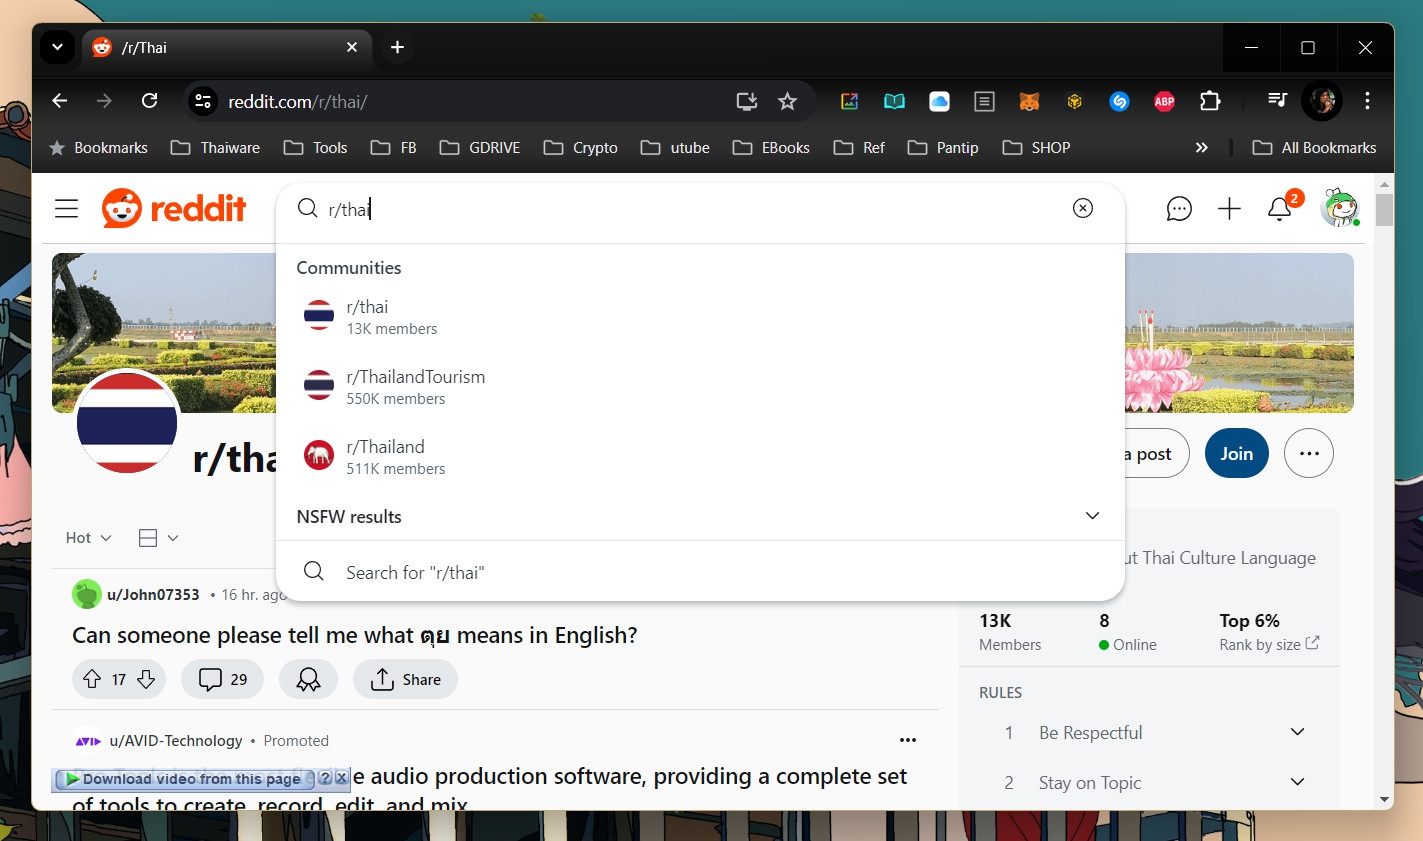Open the MetaMask fox extension
The width and height of the screenshot is (1423, 841).
point(1029,101)
